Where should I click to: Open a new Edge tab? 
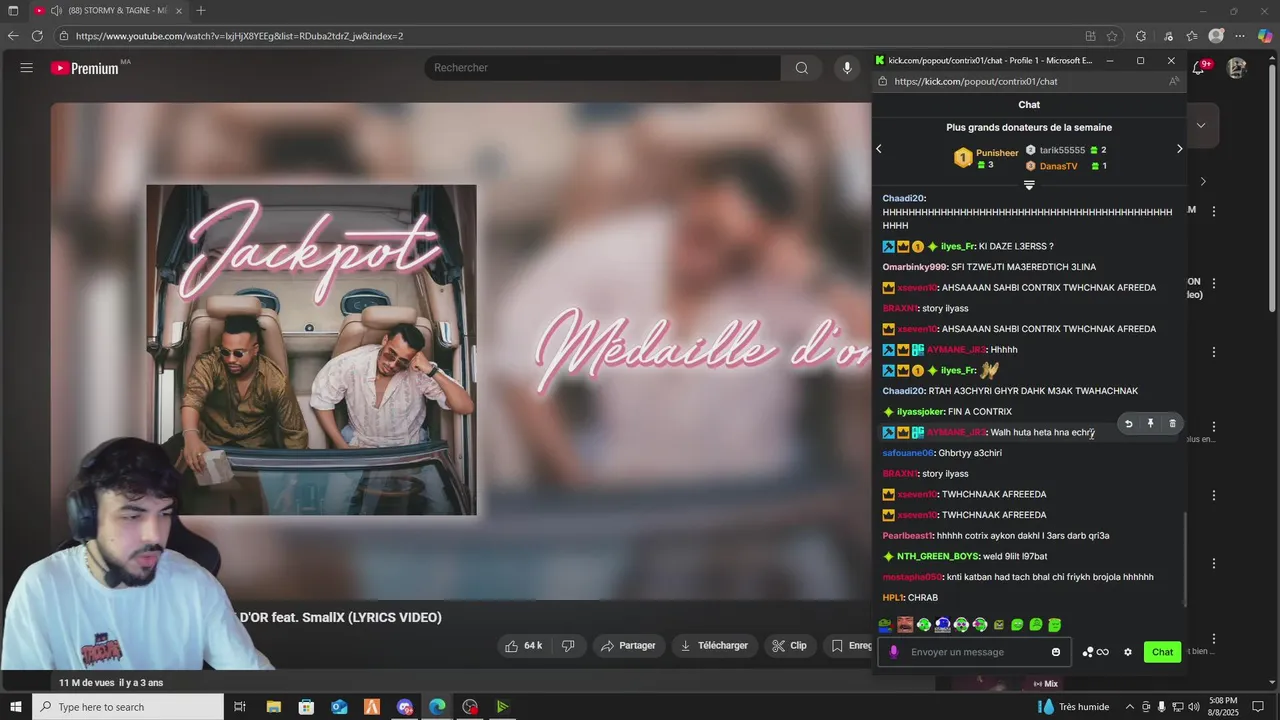(201, 11)
